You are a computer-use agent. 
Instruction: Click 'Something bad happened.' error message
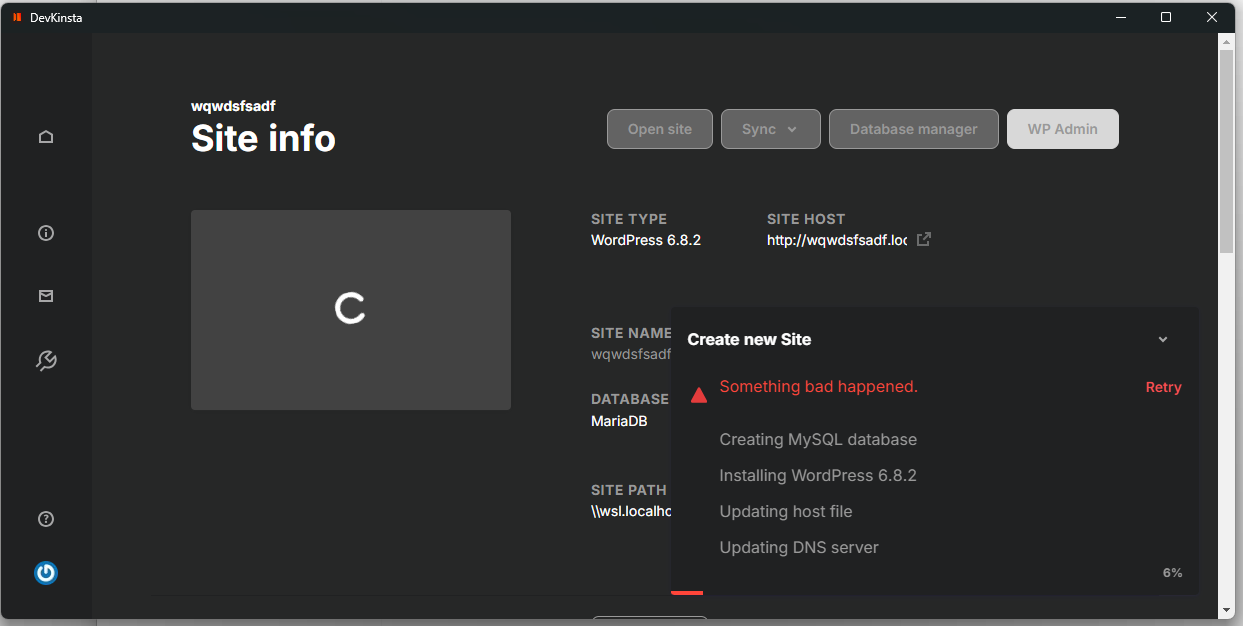pyautogui.click(x=819, y=387)
